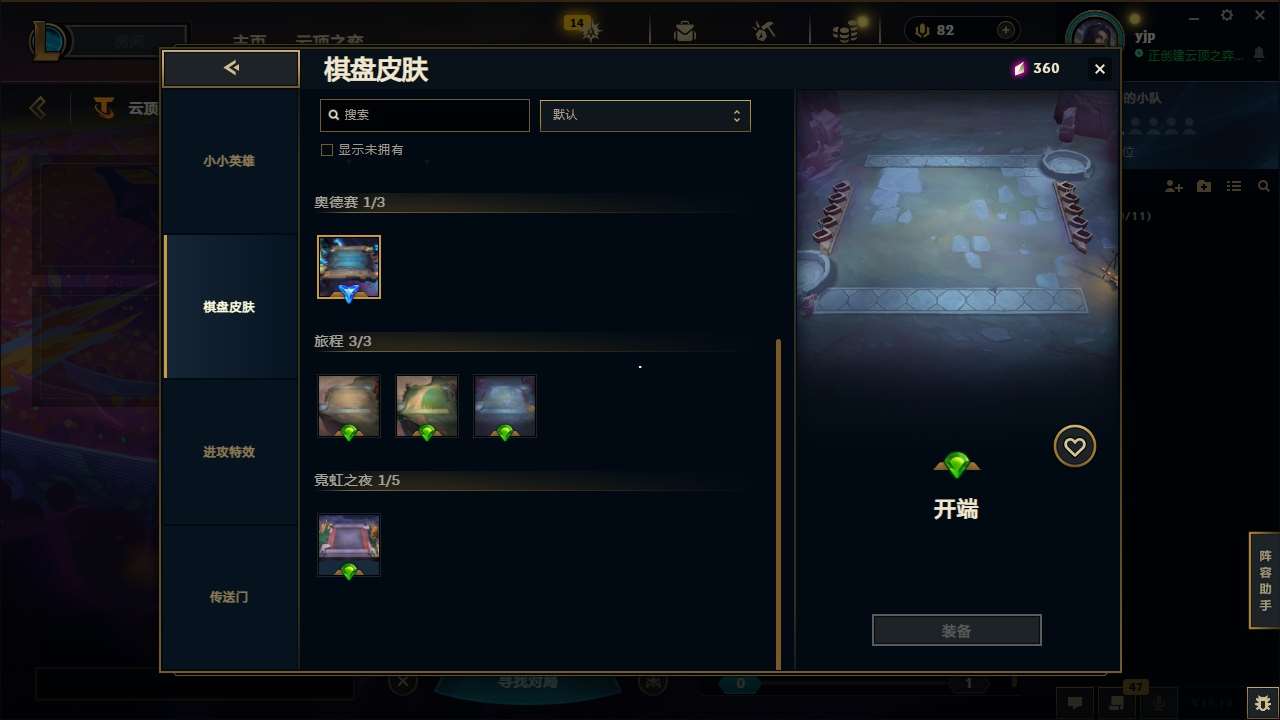Click the board list vertical scrollbar
This screenshot has height=720, width=1280.
(x=778, y=504)
